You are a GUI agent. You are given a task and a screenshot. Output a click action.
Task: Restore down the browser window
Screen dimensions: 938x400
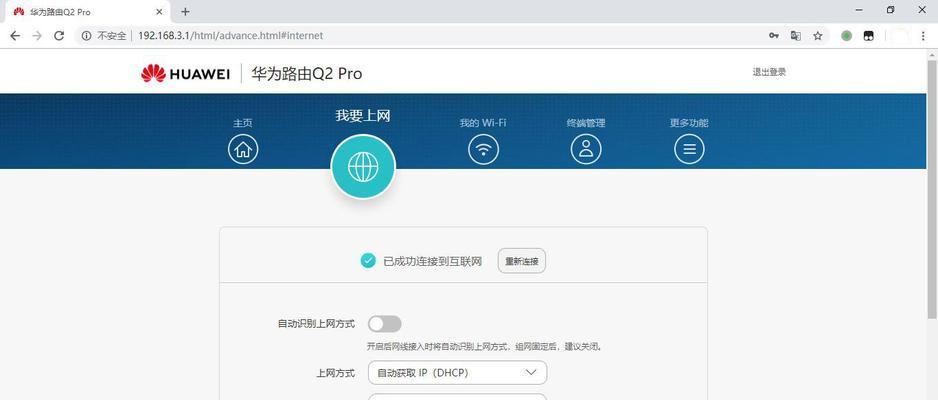(891, 10)
